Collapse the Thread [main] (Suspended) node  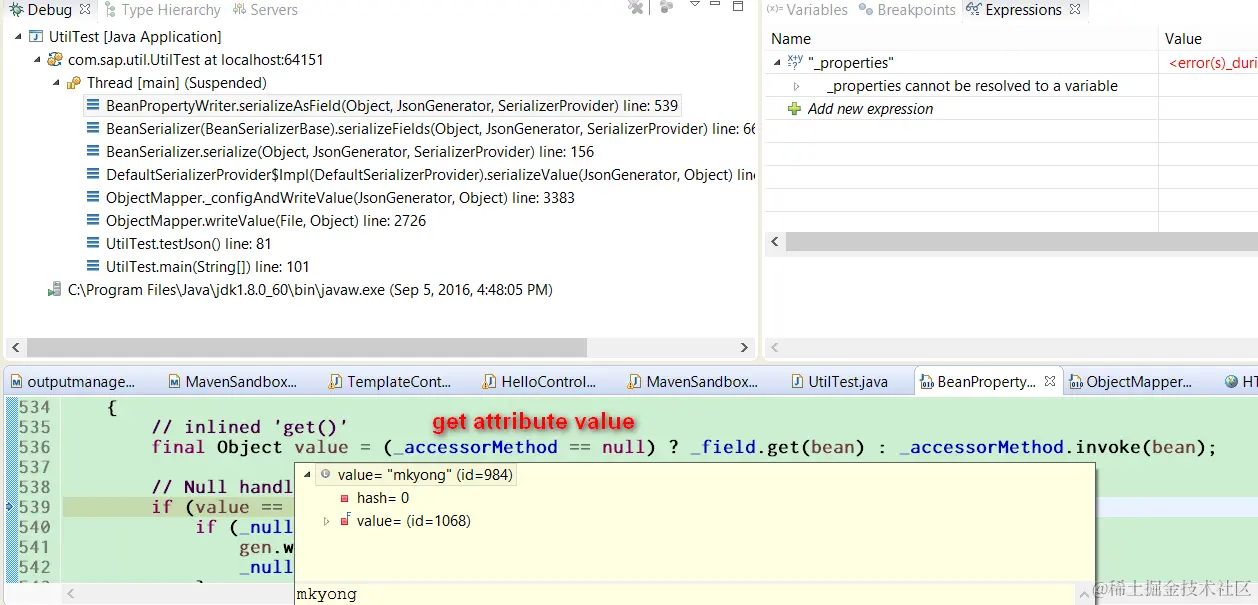[x=56, y=83]
